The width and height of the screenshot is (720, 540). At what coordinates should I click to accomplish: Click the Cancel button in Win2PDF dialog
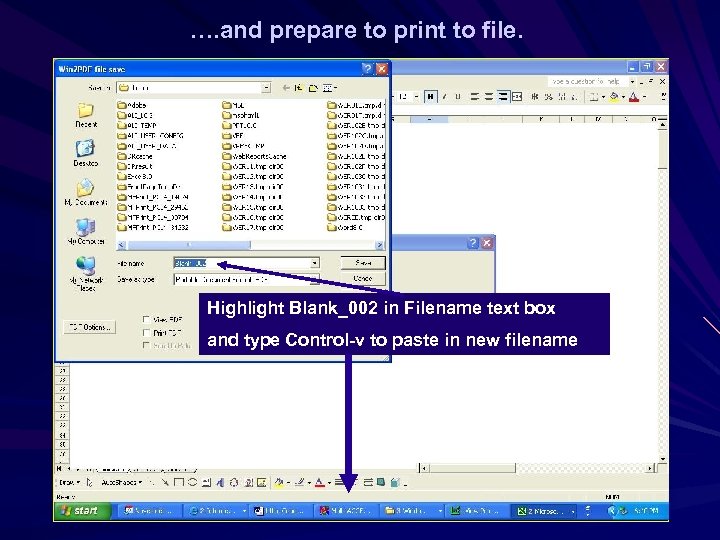(363, 278)
